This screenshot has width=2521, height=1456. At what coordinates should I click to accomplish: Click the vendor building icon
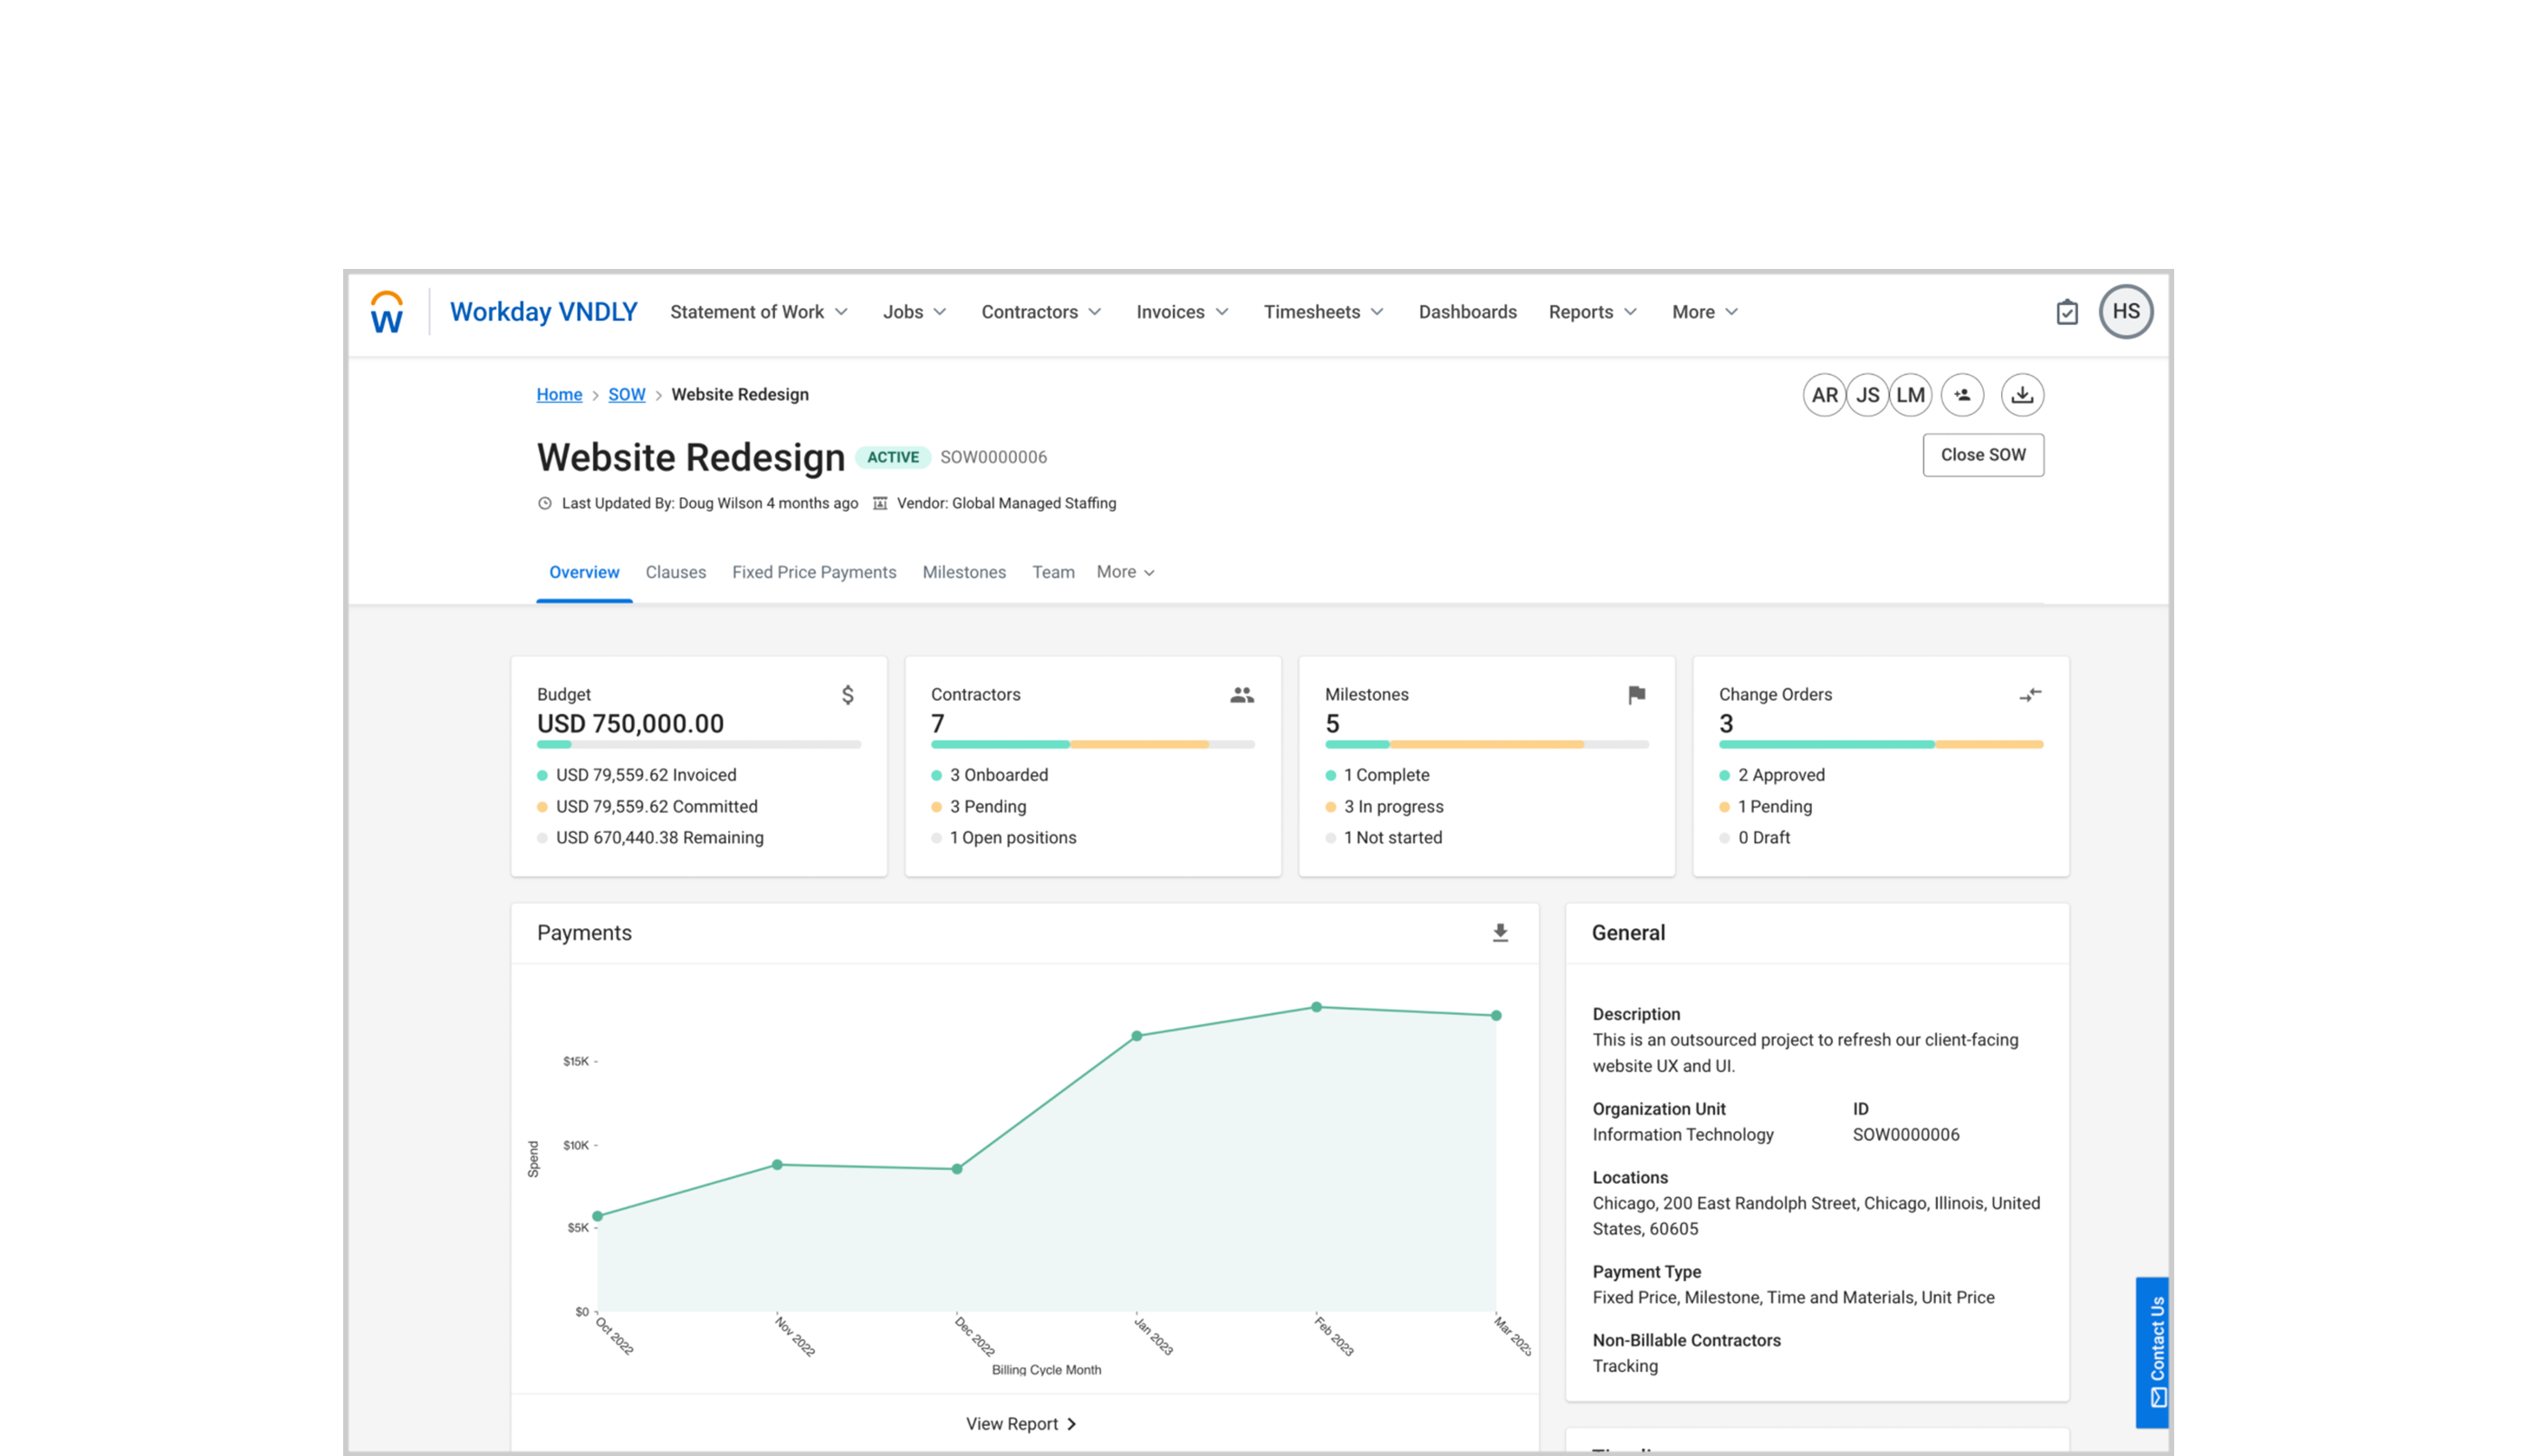[x=880, y=503]
